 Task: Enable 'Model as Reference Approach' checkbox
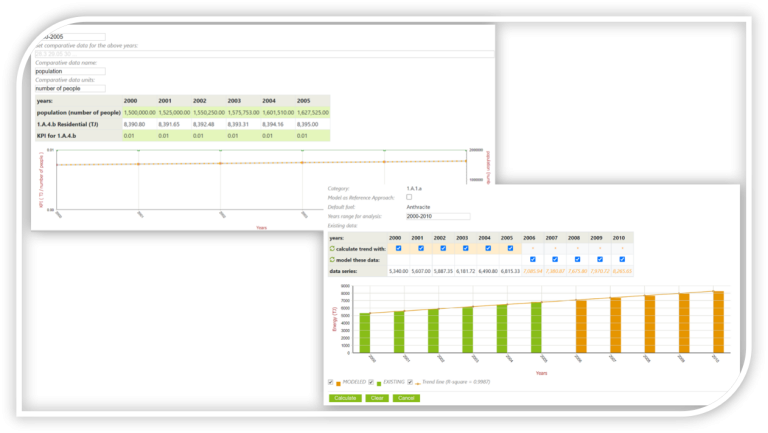coord(409,197)
